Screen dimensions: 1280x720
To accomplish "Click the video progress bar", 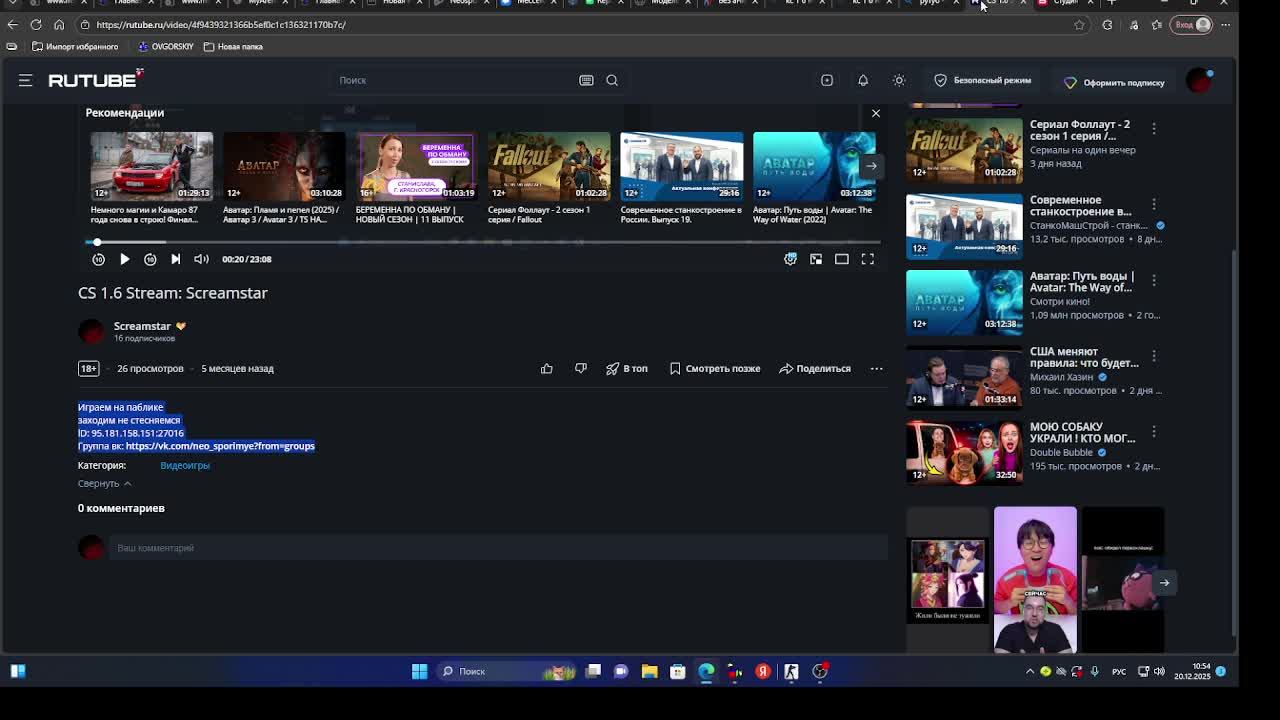I will coord(480,242).
